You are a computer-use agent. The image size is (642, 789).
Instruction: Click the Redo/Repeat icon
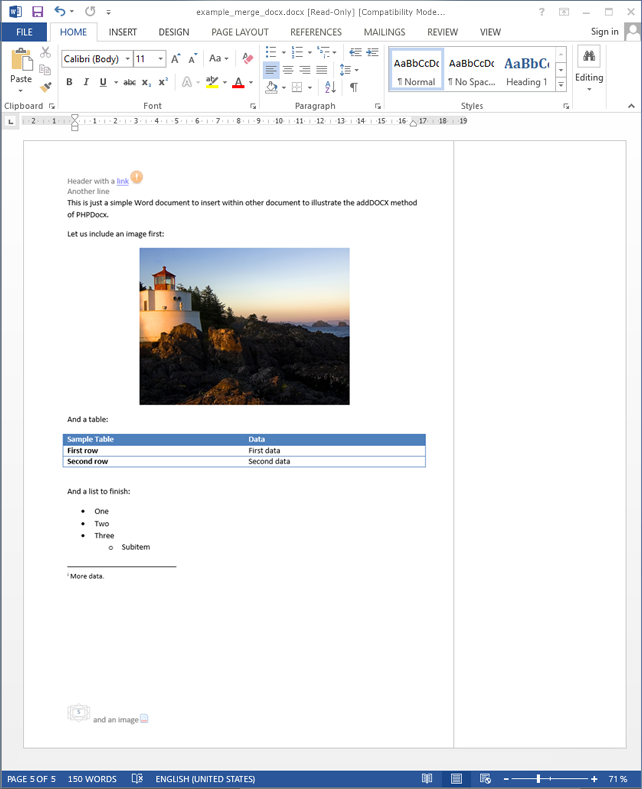(91, 11)
